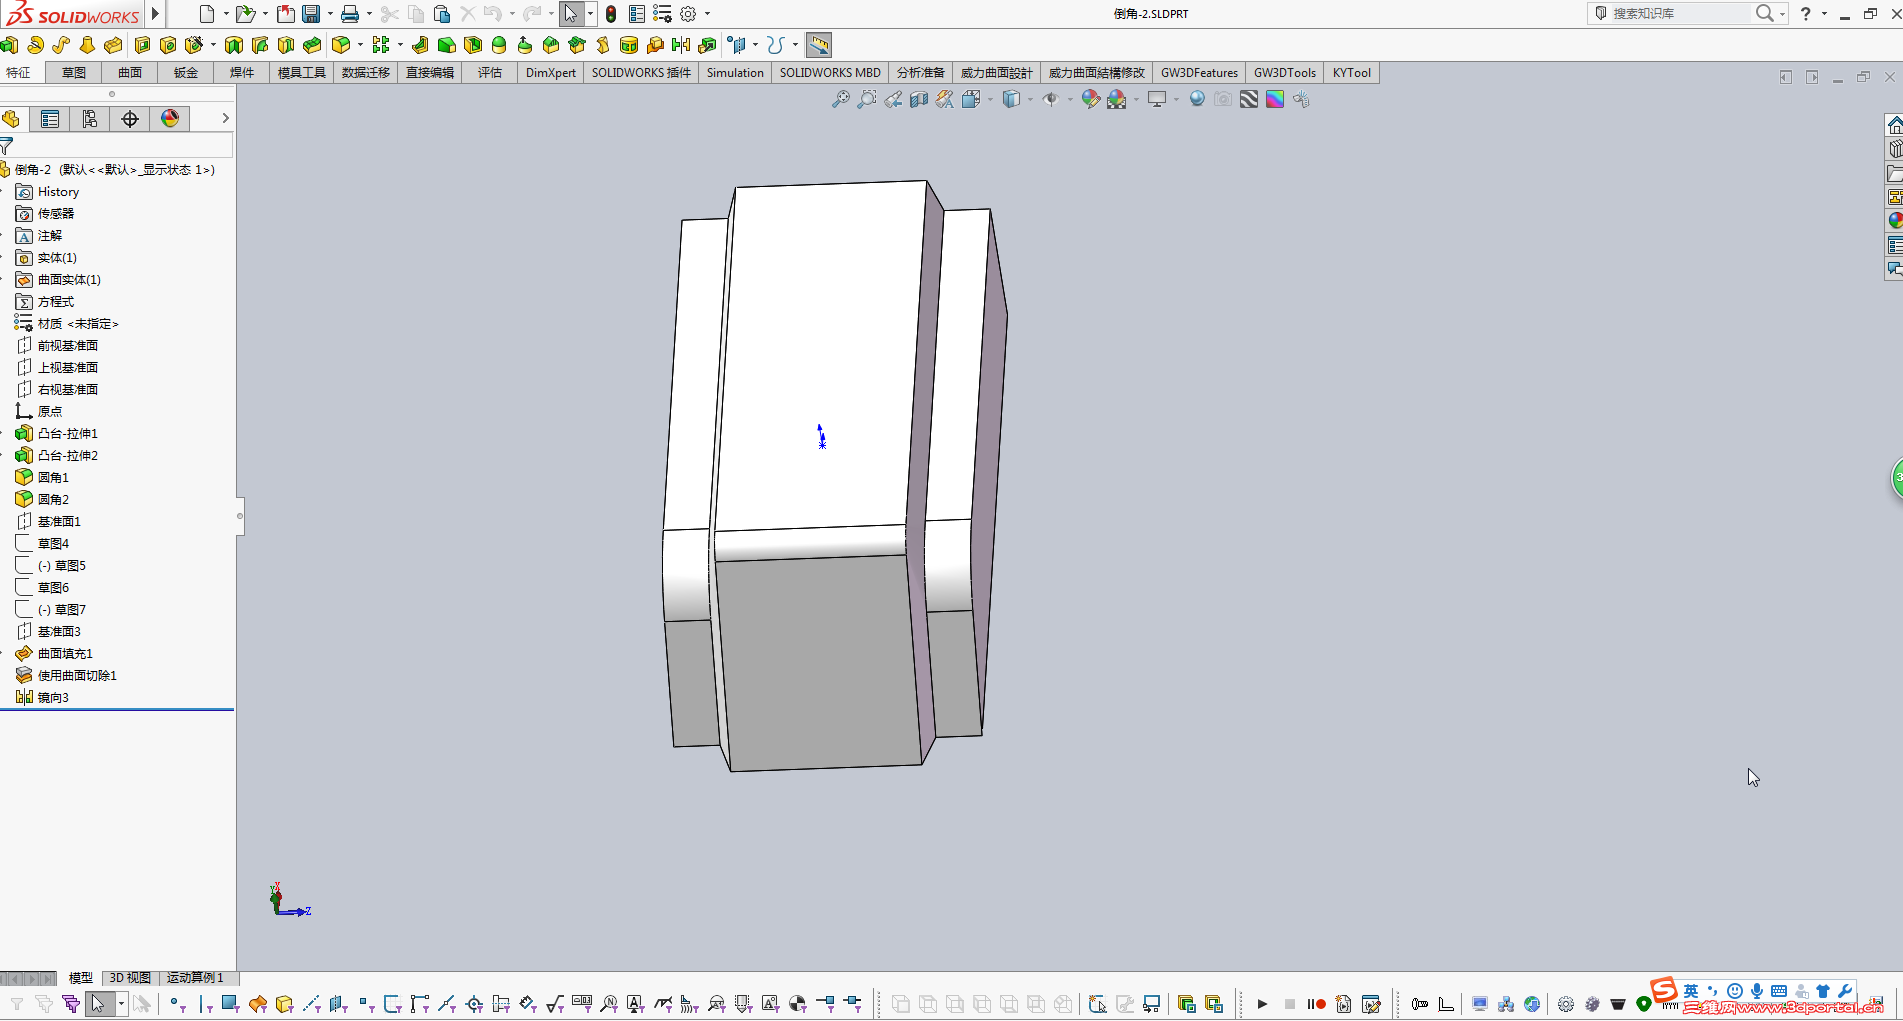
Task: Open the Display Style dropdown arrow
Action: pyautogui.click(x=1030, y=99)
